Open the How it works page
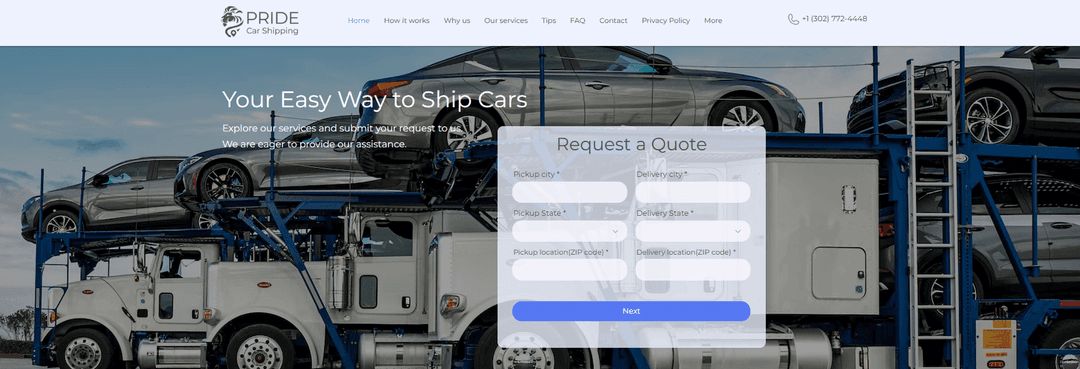Screen dimensions: 1080x369 click(x=406, y=21)
